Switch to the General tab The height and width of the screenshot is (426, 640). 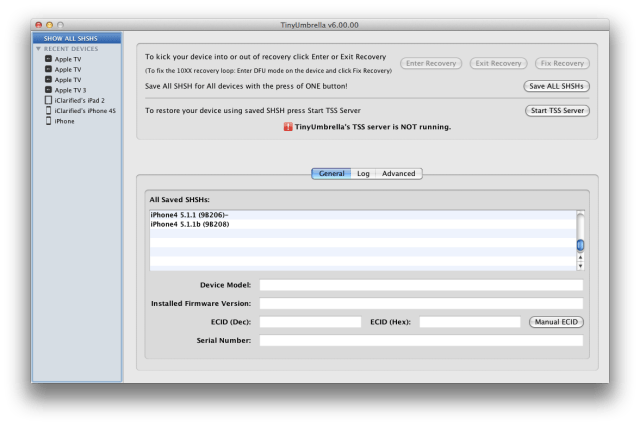click(x=331, y=173)
